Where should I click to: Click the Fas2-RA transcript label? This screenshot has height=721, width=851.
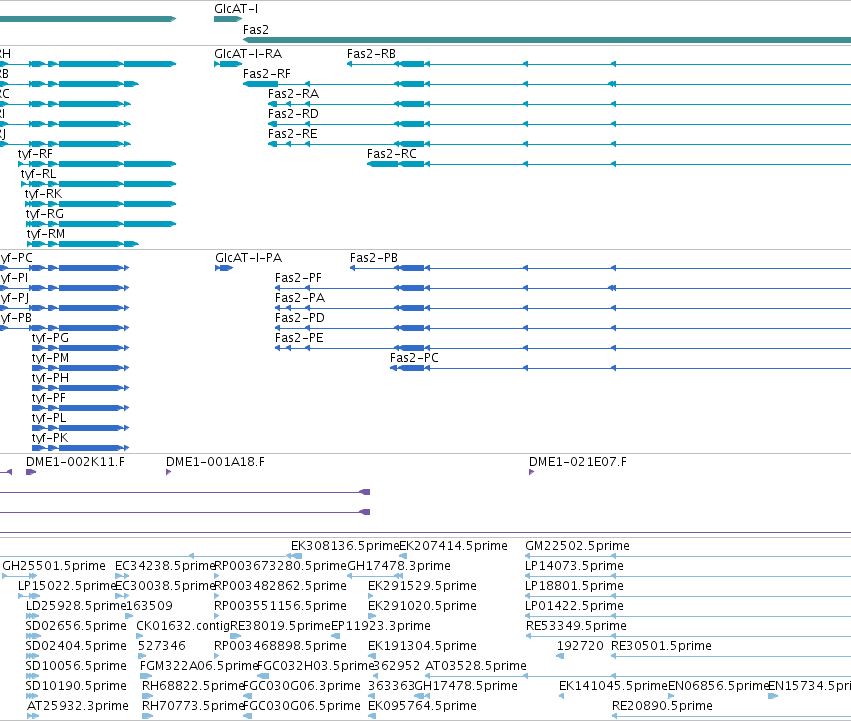click(x=294, y=94)
